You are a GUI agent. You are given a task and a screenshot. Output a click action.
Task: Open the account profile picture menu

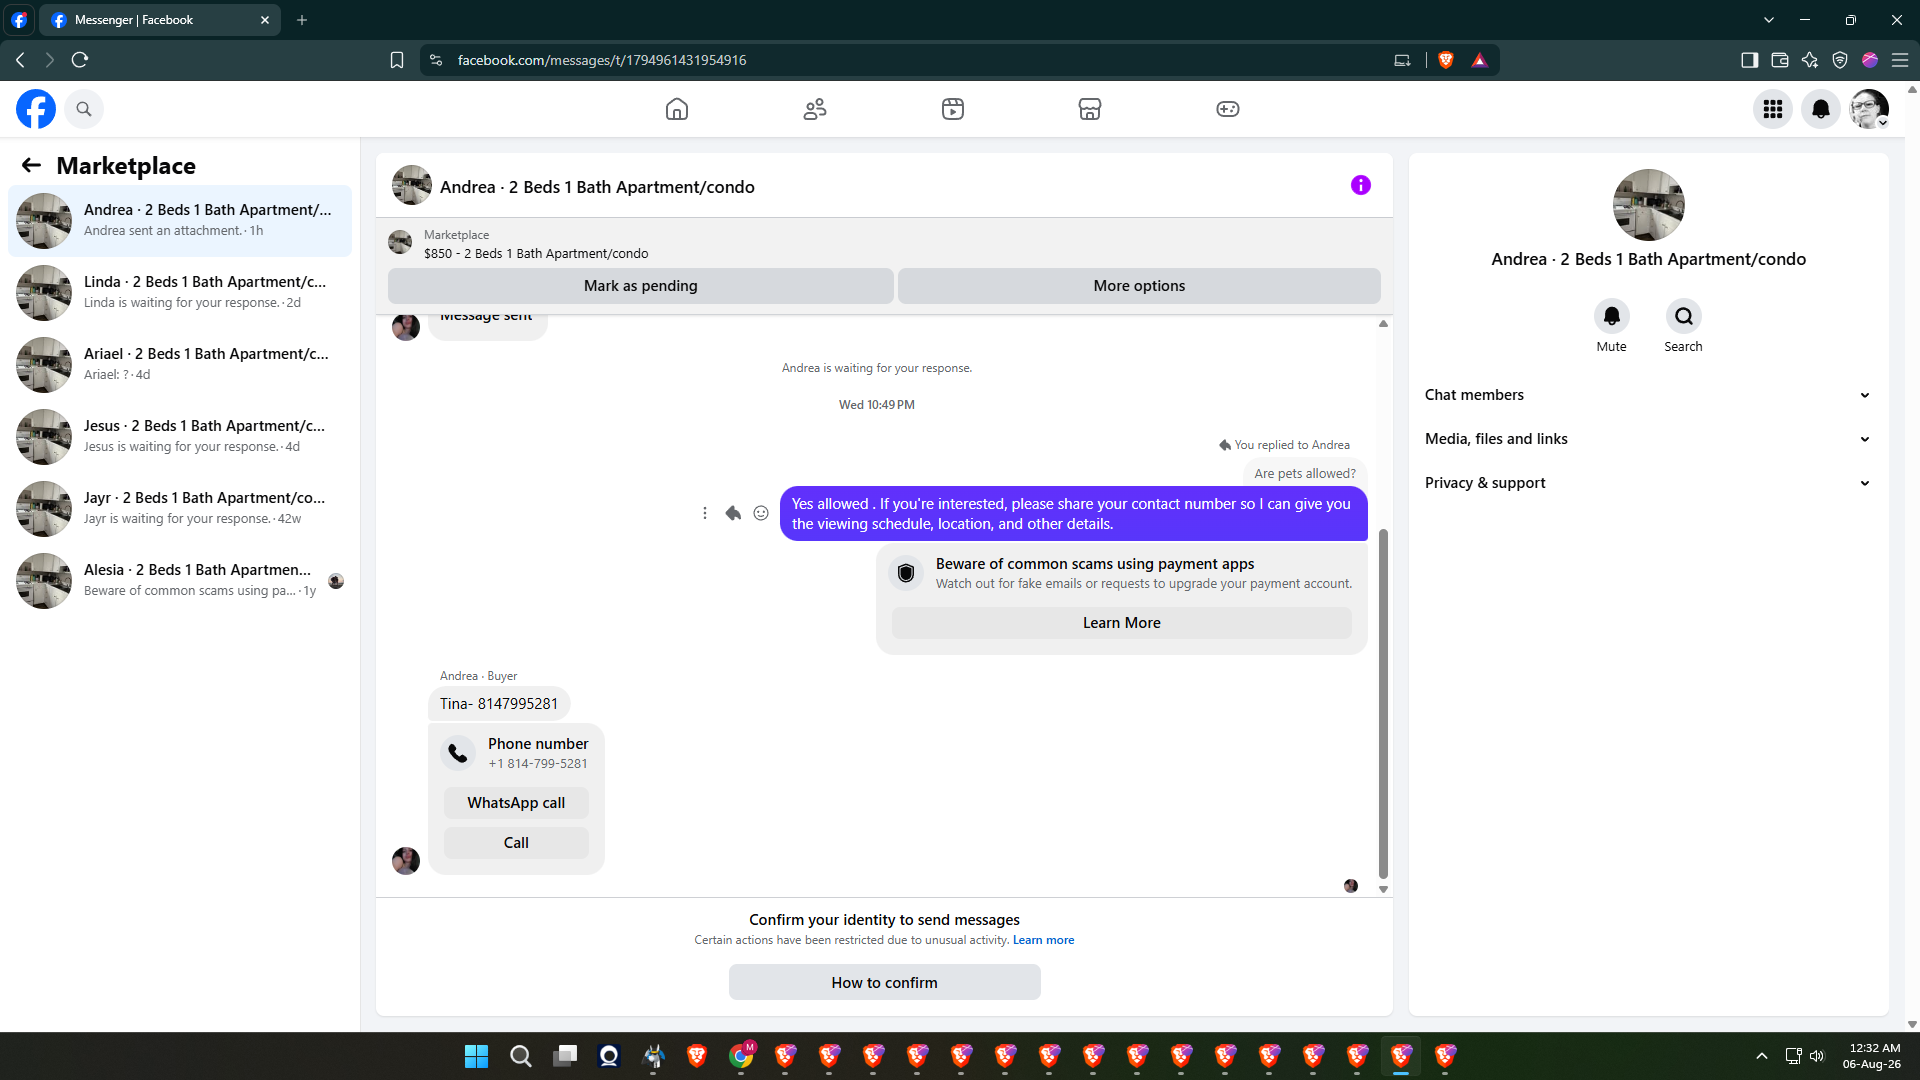coord(1869,109)
